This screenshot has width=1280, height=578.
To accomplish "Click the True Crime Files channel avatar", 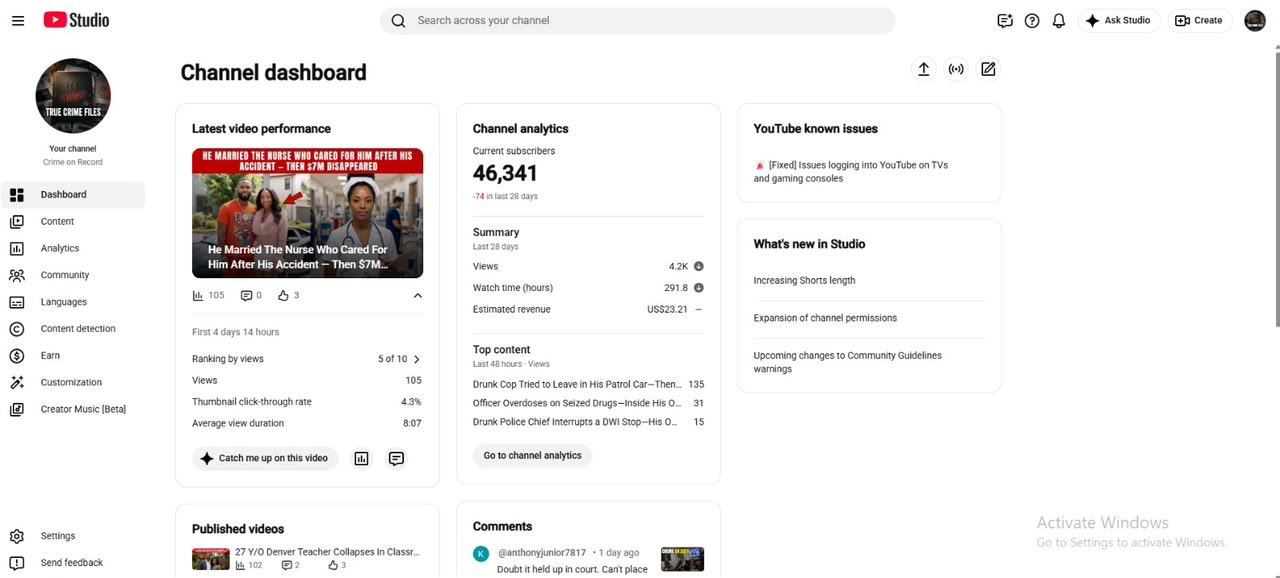I will point(73,96).
